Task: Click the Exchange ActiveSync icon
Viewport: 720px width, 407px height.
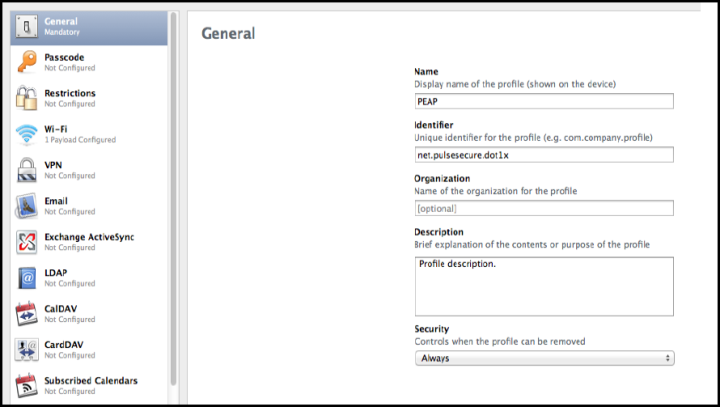Action: click(27, 242)
